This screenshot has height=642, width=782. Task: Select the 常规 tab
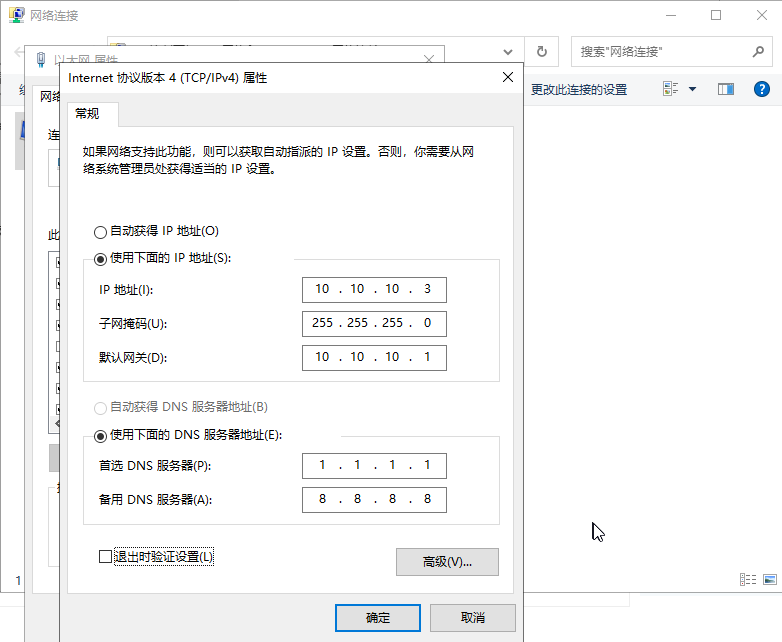(87, 114)
